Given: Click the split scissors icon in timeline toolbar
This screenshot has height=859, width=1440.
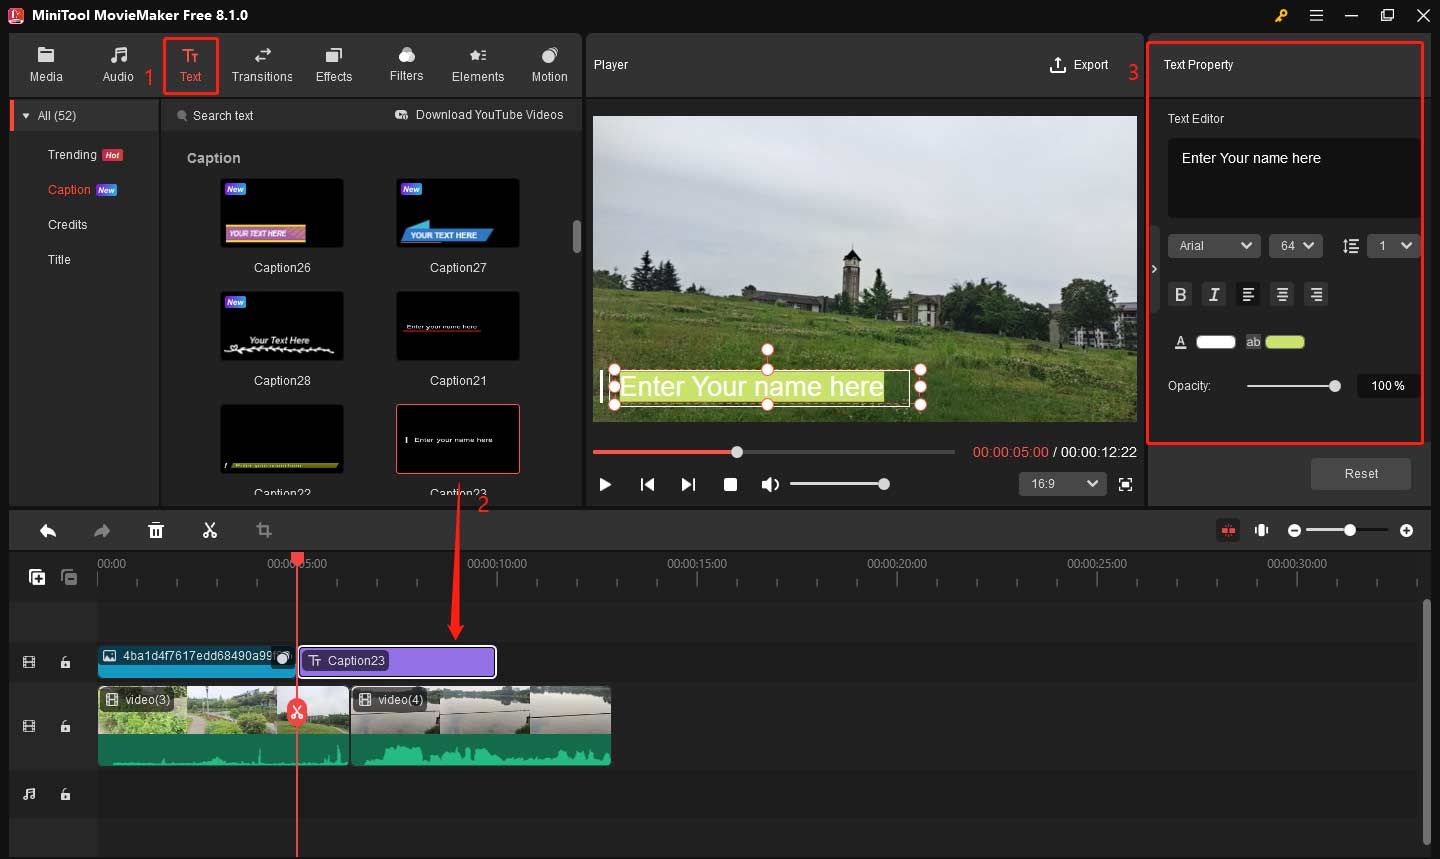Looking at the screenshot, I should click(209, 530).
